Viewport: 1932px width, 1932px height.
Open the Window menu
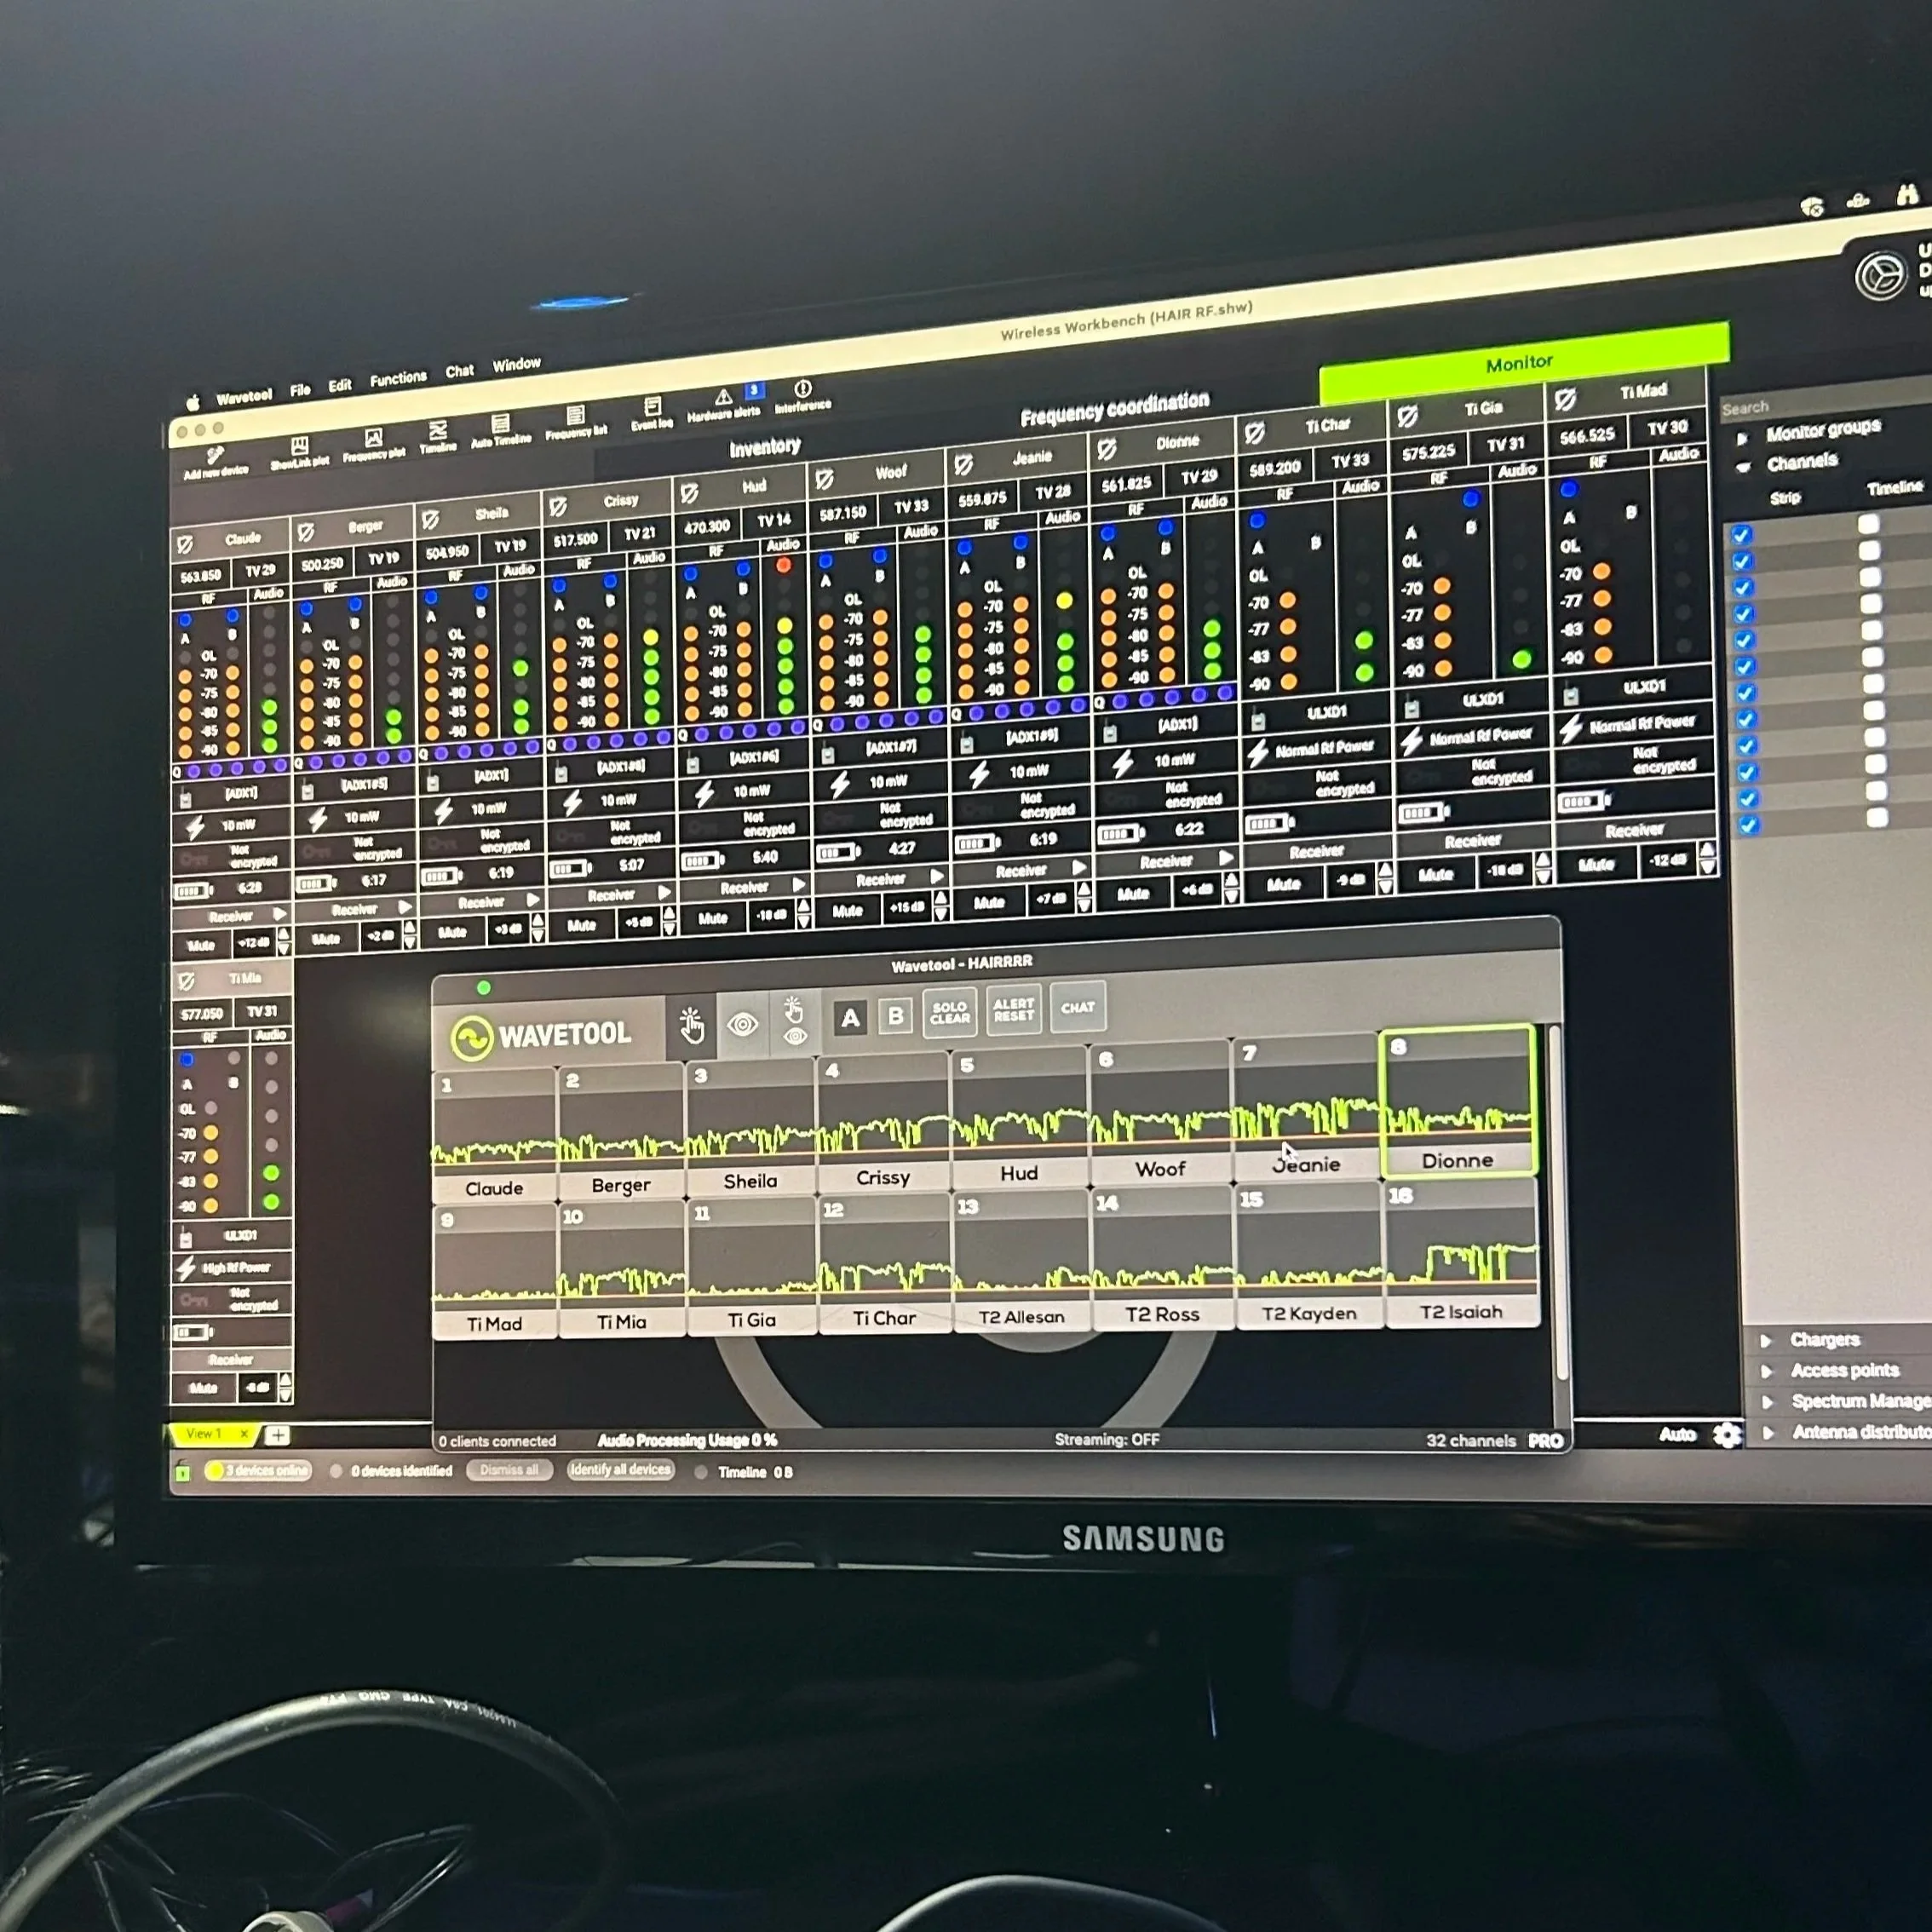(516, 364)
